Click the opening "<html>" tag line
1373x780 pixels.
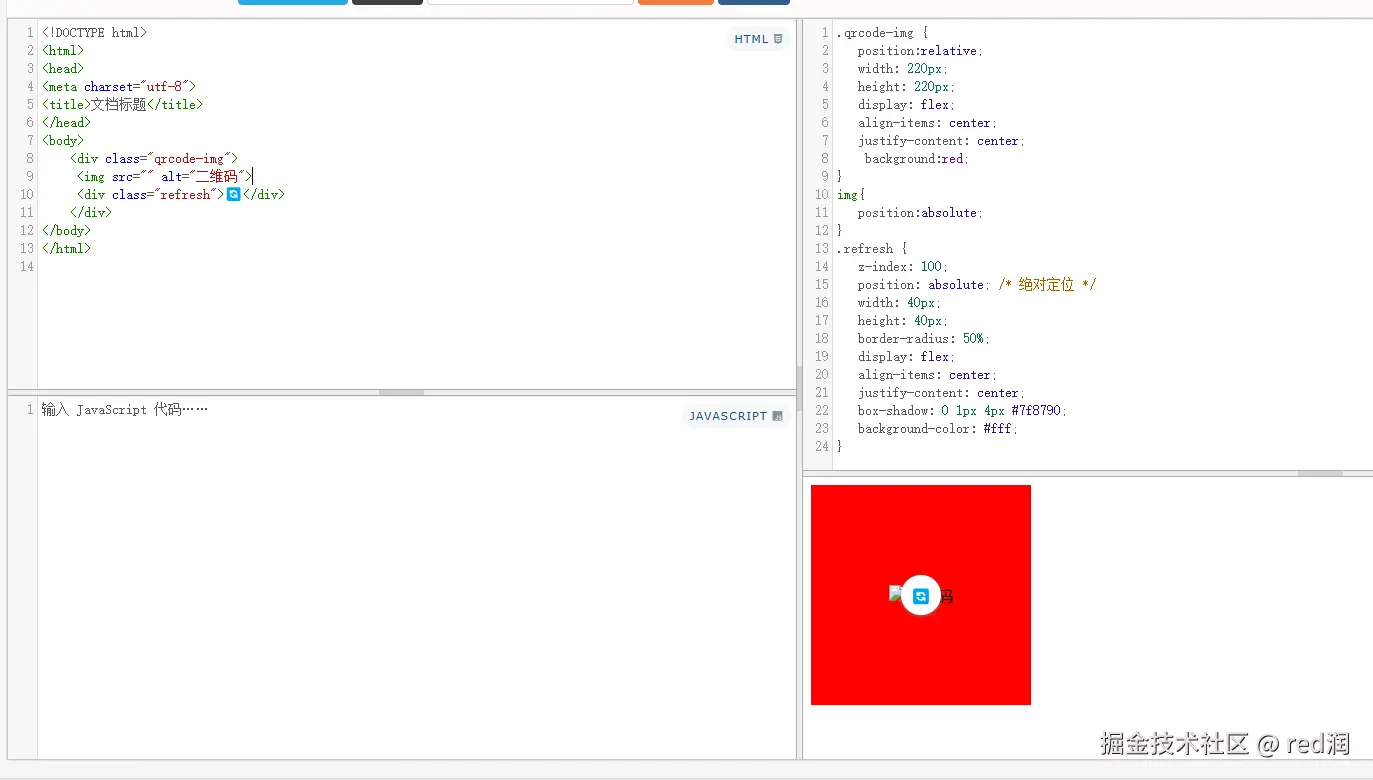tap(63, 50)
